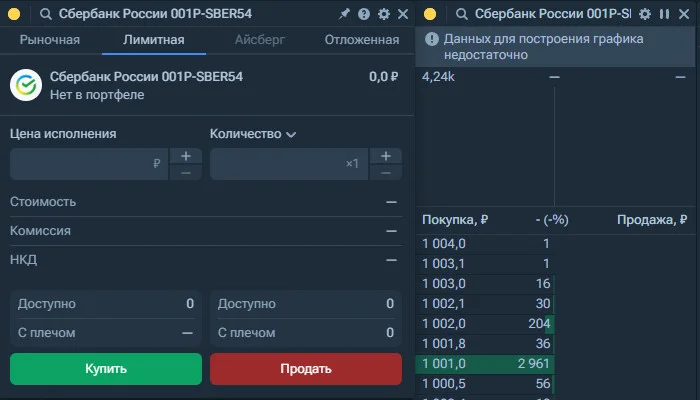The width and height of the screenshot is (700, 400).
Task: Click the Цена исполнения input field
Action: coord(89,164)
